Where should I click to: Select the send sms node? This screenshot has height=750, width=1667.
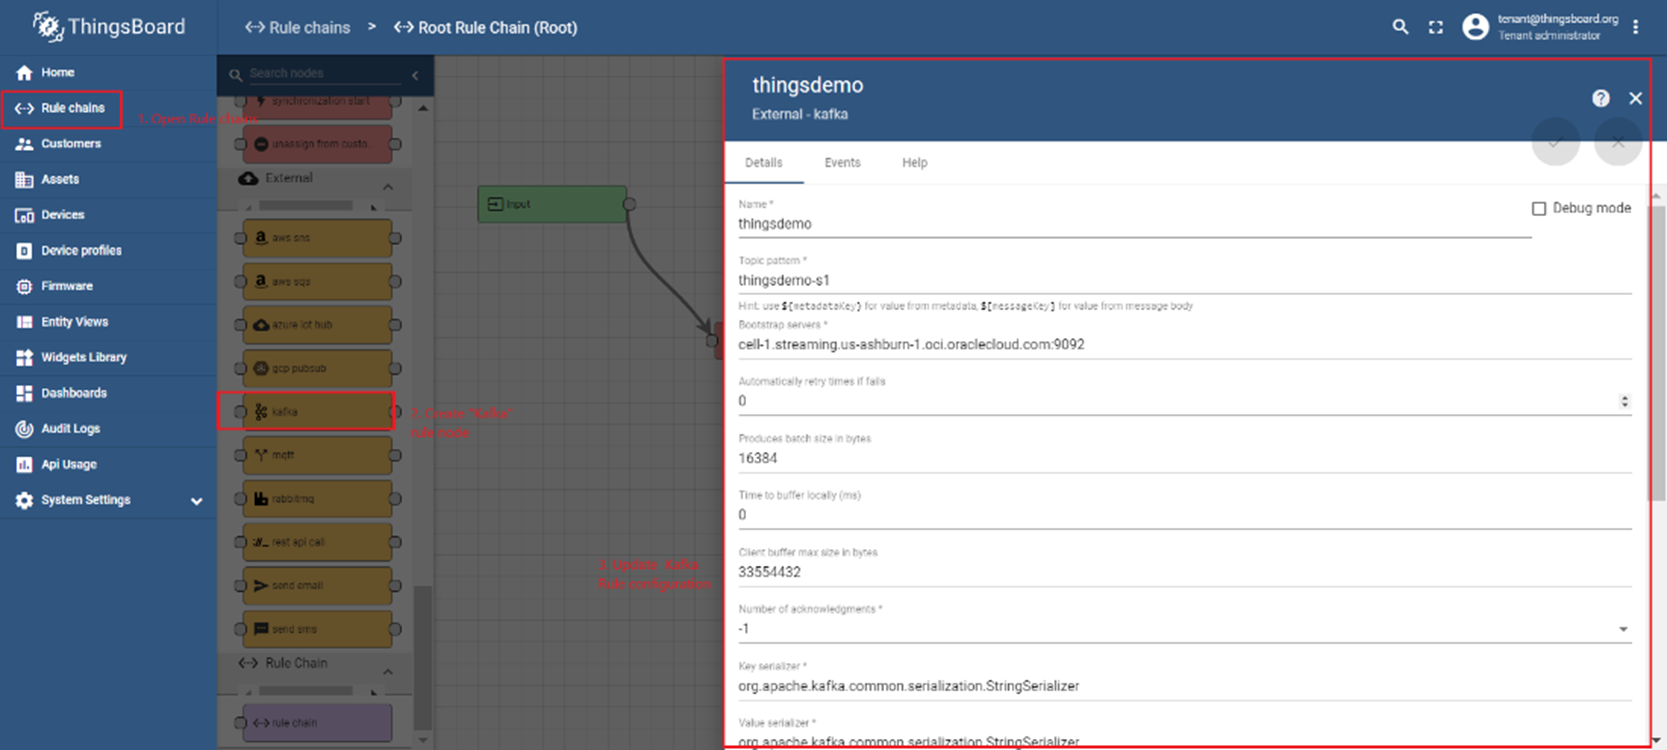tap(317, 629)
